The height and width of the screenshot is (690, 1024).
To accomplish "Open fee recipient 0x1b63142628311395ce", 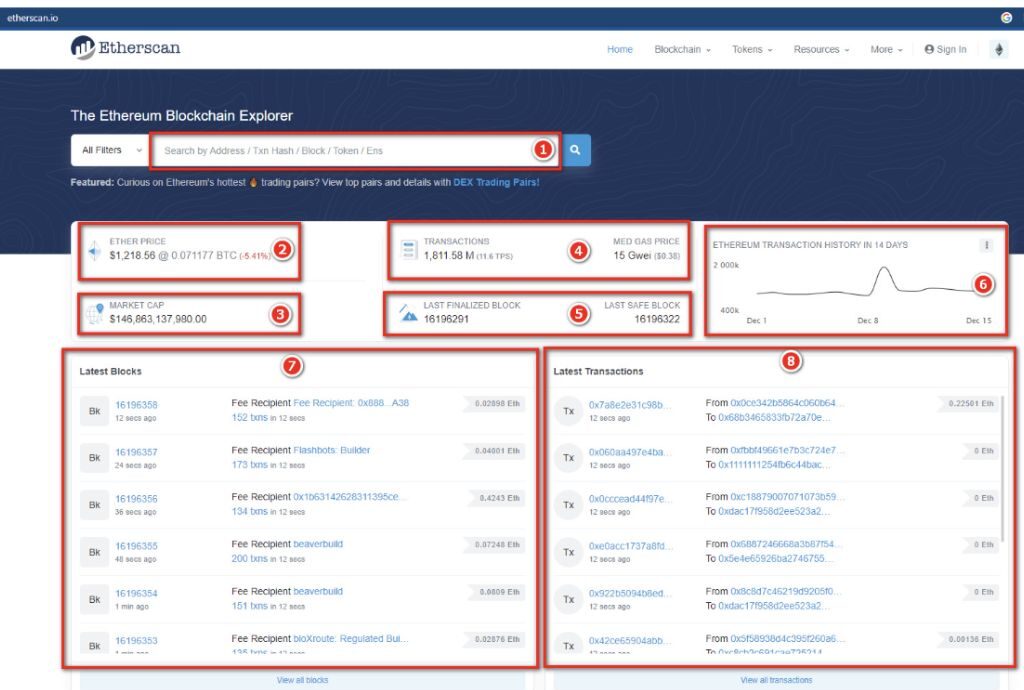I will (349, 497).
